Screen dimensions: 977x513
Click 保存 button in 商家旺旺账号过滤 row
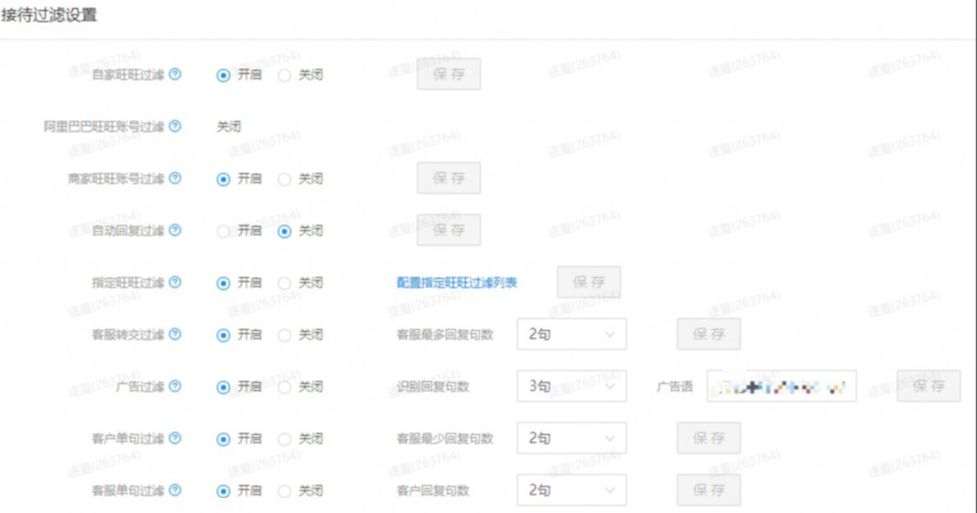click(449, 178)
